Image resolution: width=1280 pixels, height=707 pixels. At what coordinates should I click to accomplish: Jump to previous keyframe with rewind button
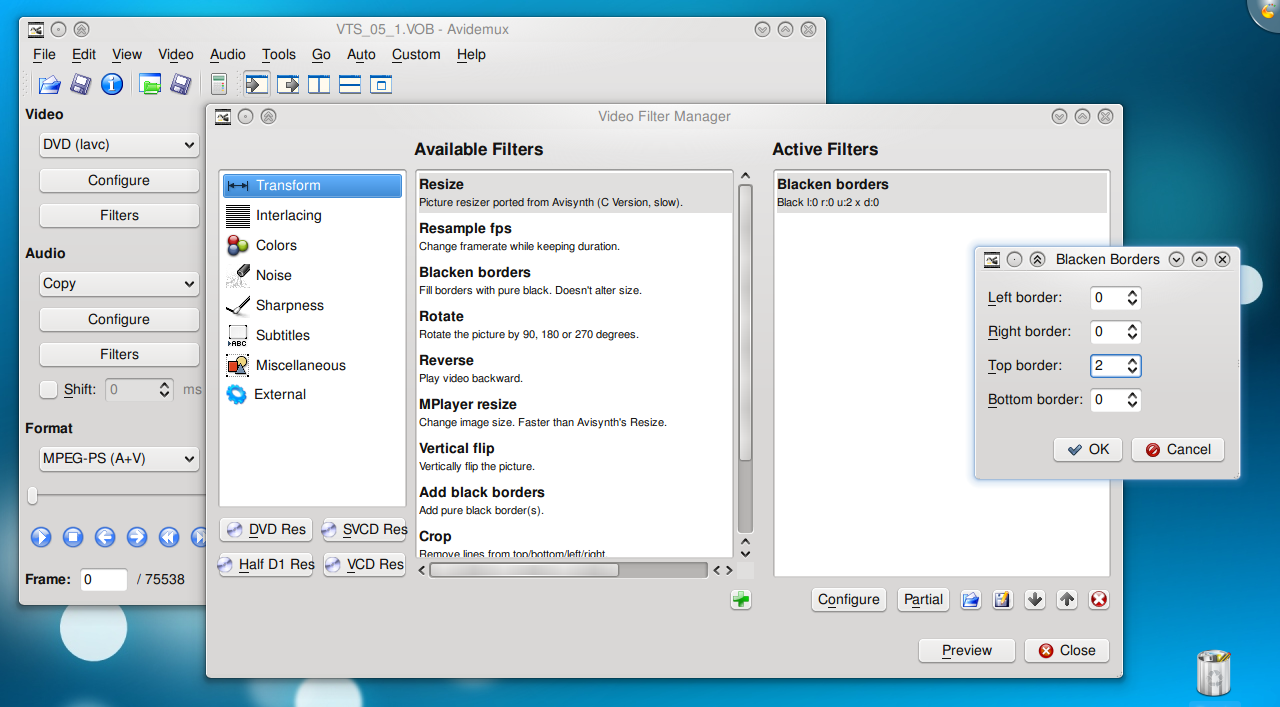pos(169,537)
